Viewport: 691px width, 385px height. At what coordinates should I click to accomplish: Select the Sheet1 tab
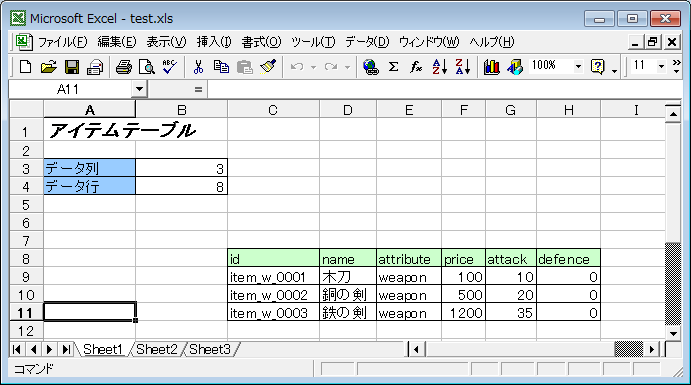(x=103, y=349)
